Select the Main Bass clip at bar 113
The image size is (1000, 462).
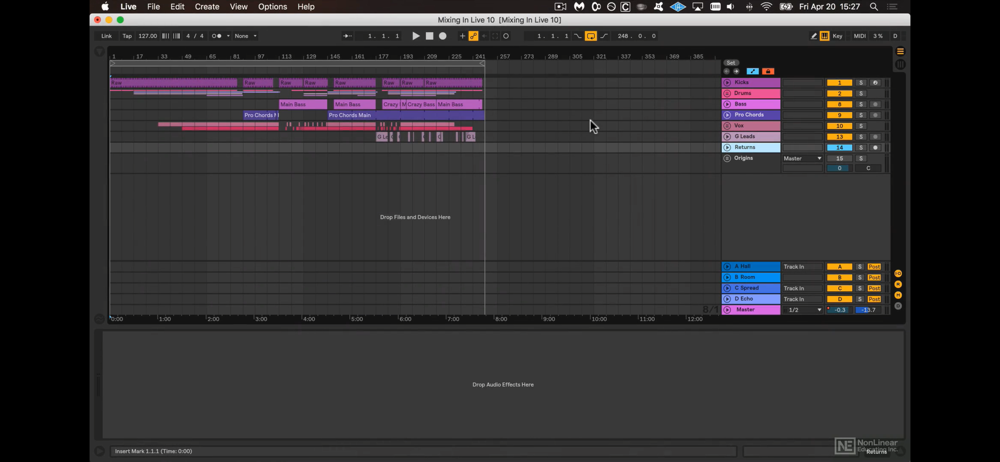coord(303,105)
